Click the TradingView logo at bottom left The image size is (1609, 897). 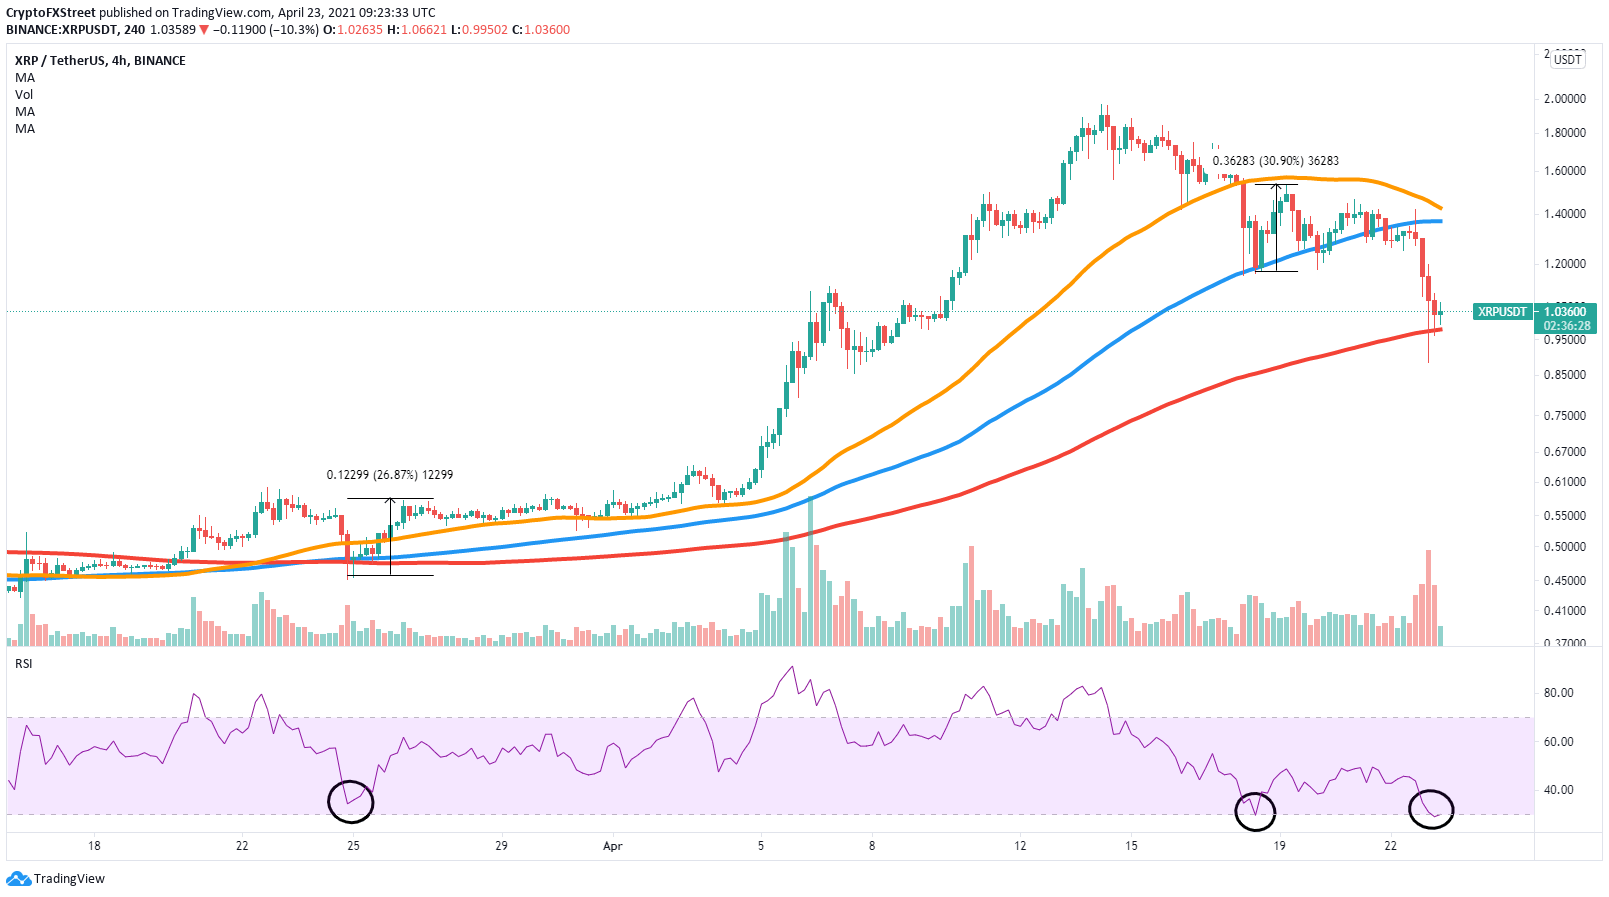click(x=56, y=879)
